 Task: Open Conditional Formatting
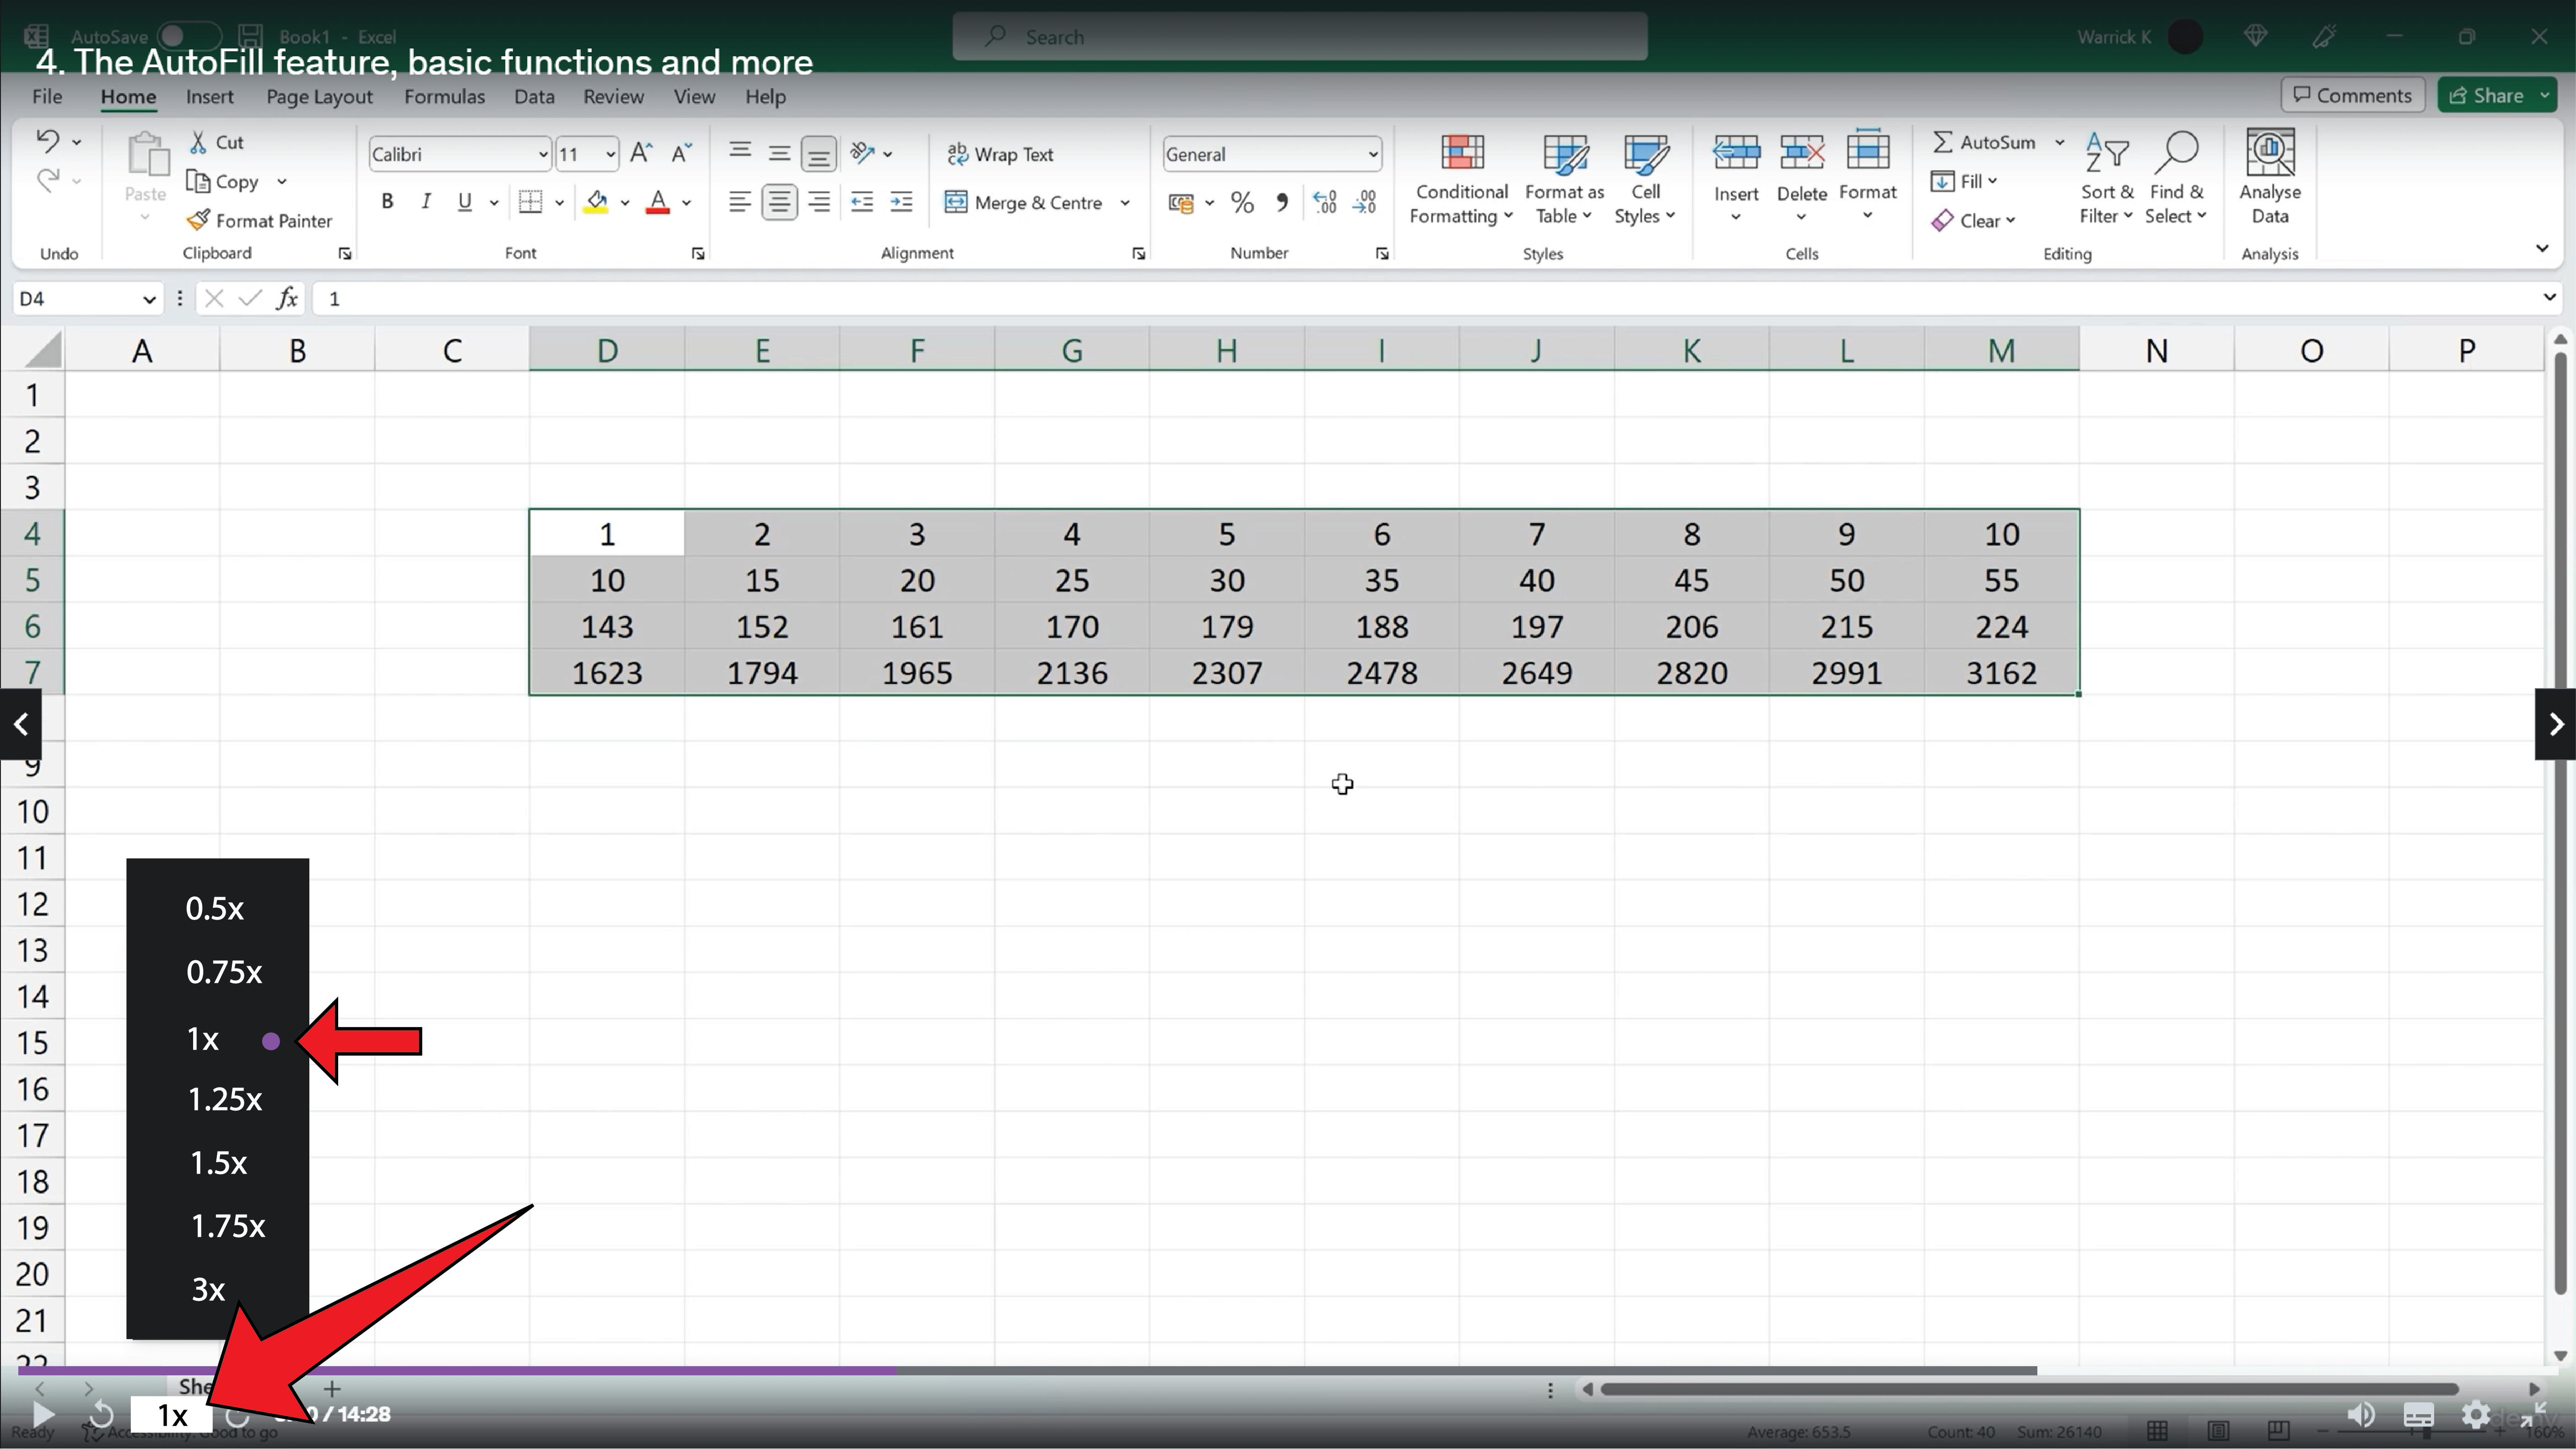coord(1461,180)
